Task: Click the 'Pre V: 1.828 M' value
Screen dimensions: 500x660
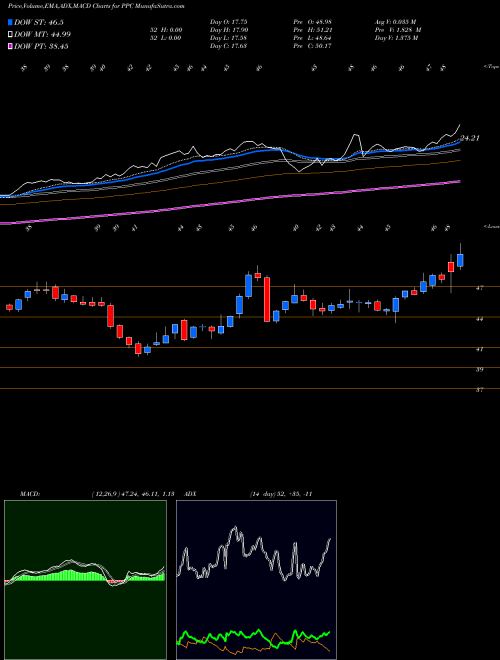Action: (x=398, y=30)
